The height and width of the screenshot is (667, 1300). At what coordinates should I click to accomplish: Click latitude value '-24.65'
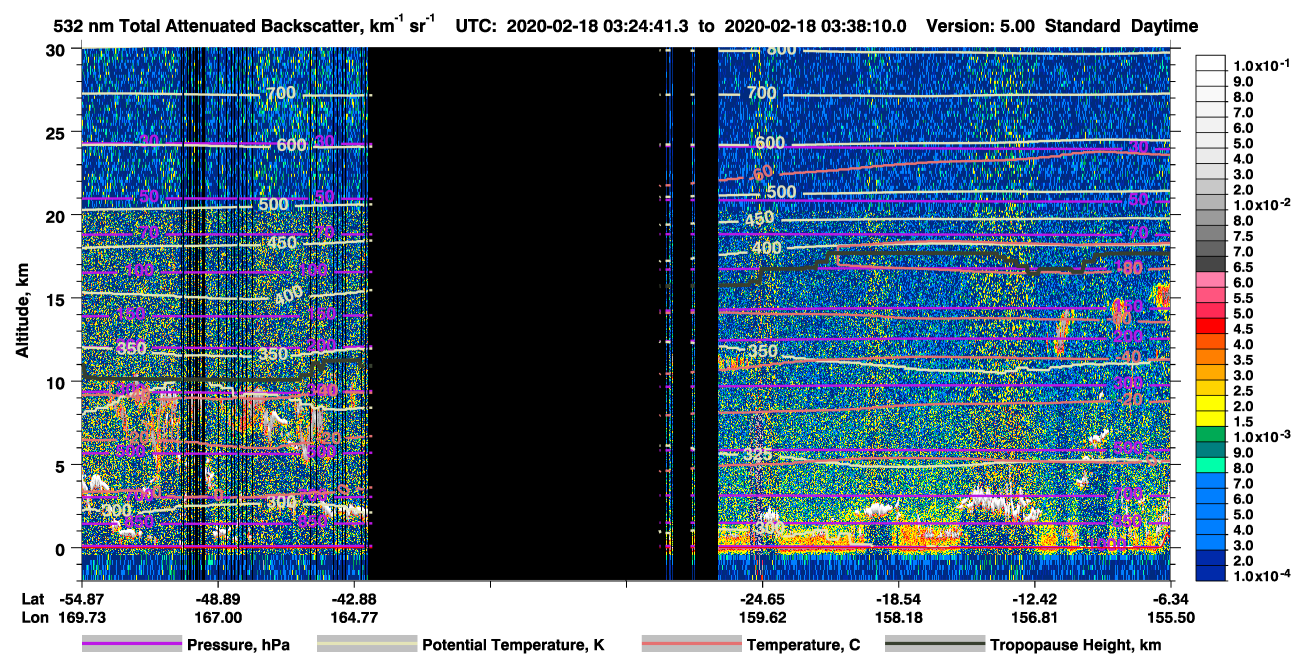click(x=763, y=598)
